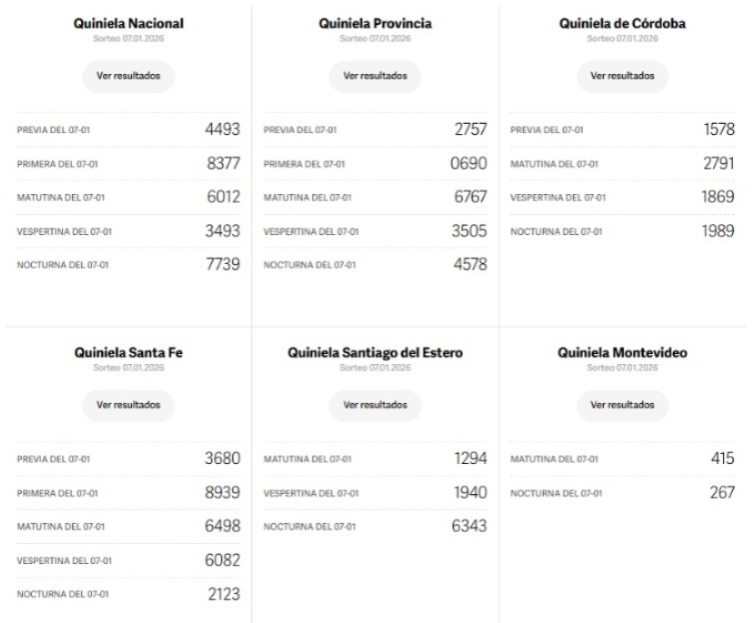Select Montevideo Matutina result 415
This screenshot has height=623, width=752.
coord(720,458)
